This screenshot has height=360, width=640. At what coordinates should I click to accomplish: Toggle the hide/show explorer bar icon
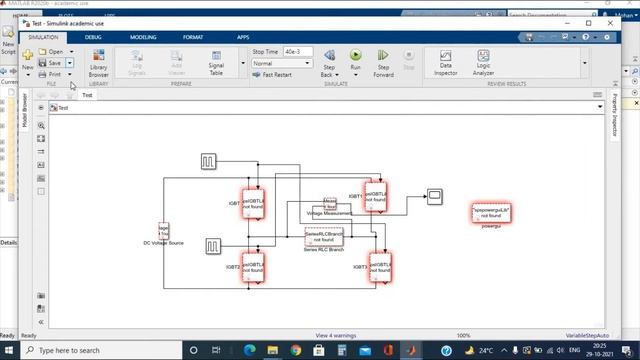click(41, 107)
